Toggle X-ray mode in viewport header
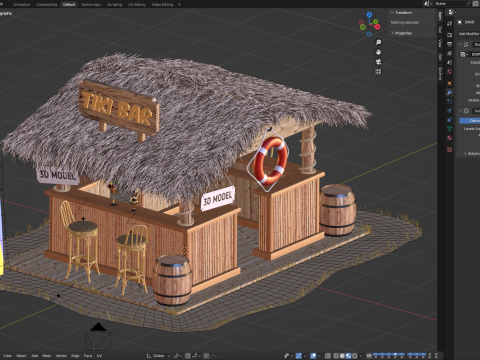This screenshot has width=480, height=360. [x=327, y=356]
